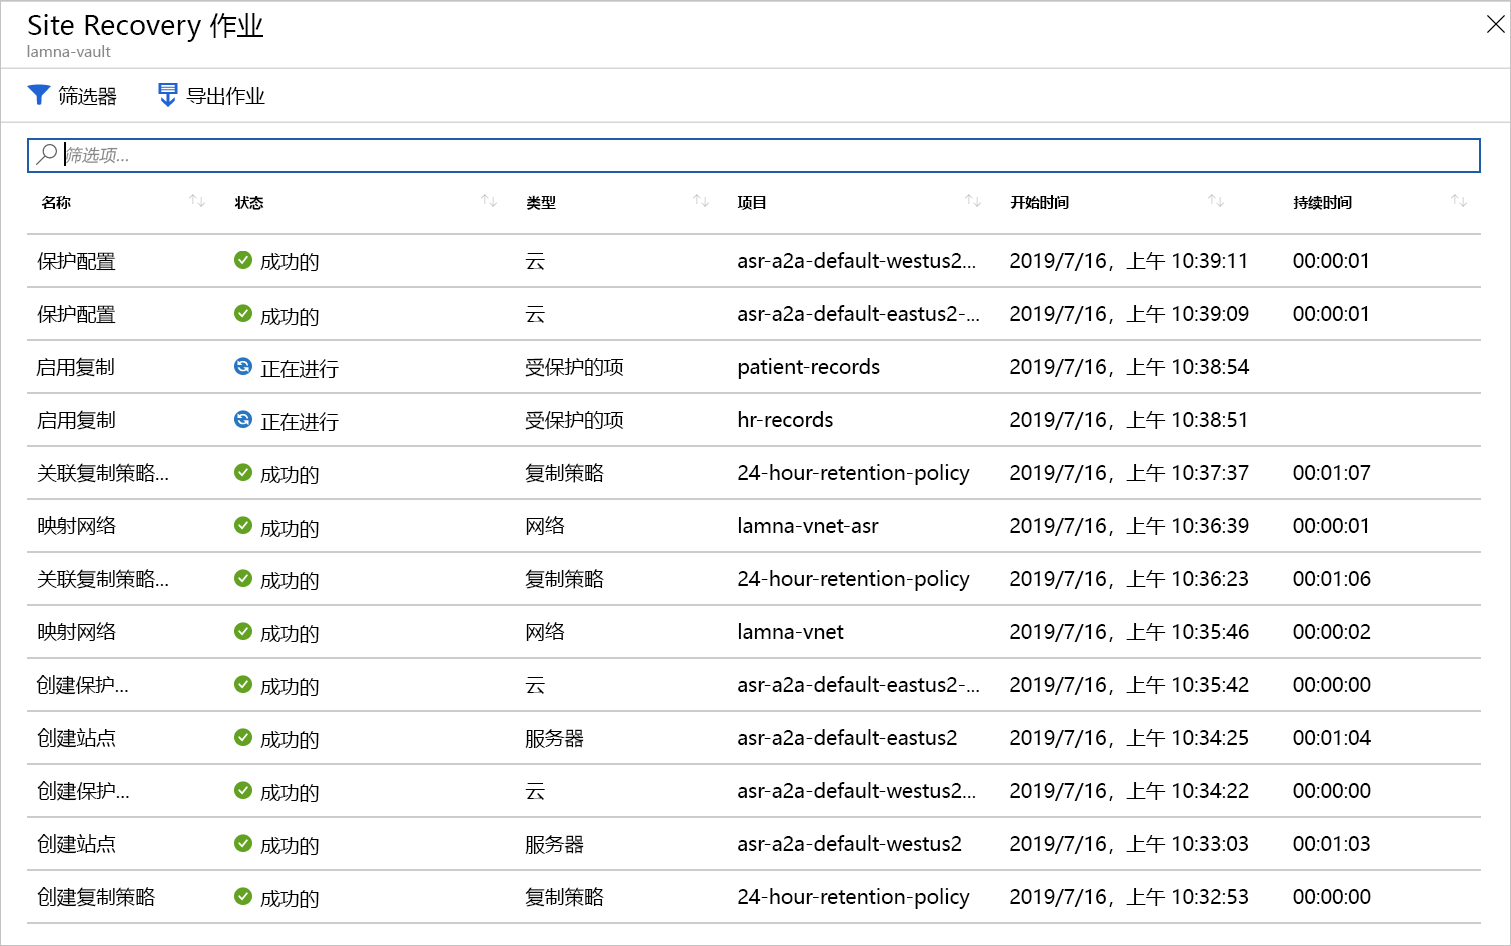
Task: Click duration 00:01:03 cell
Action: 1331,844
